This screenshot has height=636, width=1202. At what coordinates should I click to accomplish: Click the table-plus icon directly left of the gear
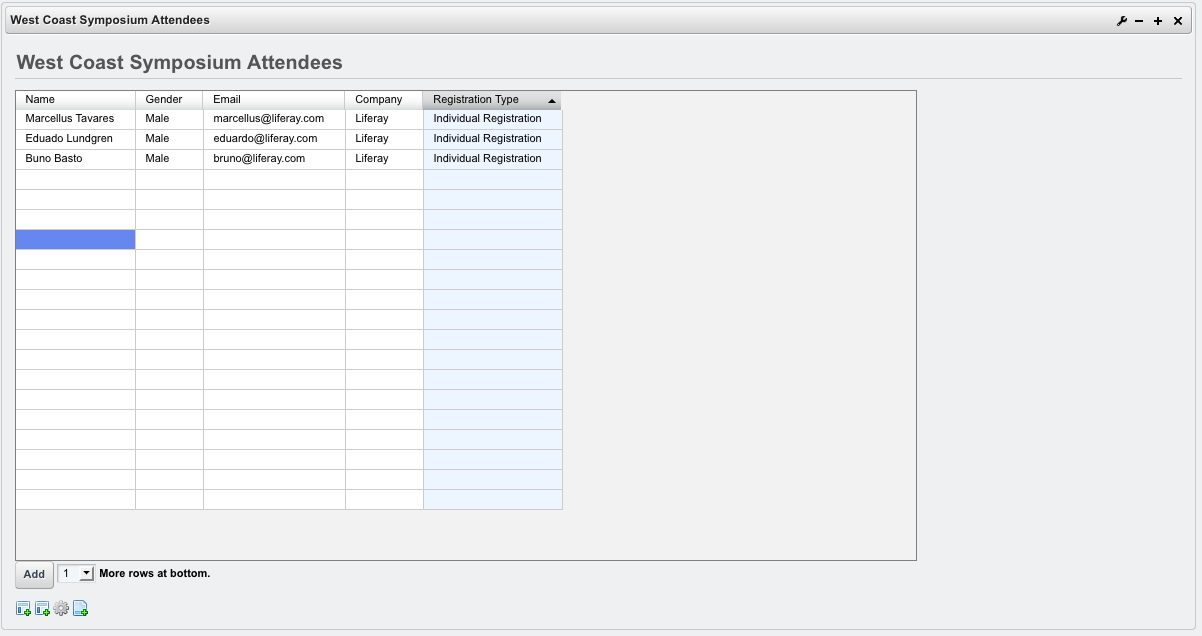(x=42, y=608)
